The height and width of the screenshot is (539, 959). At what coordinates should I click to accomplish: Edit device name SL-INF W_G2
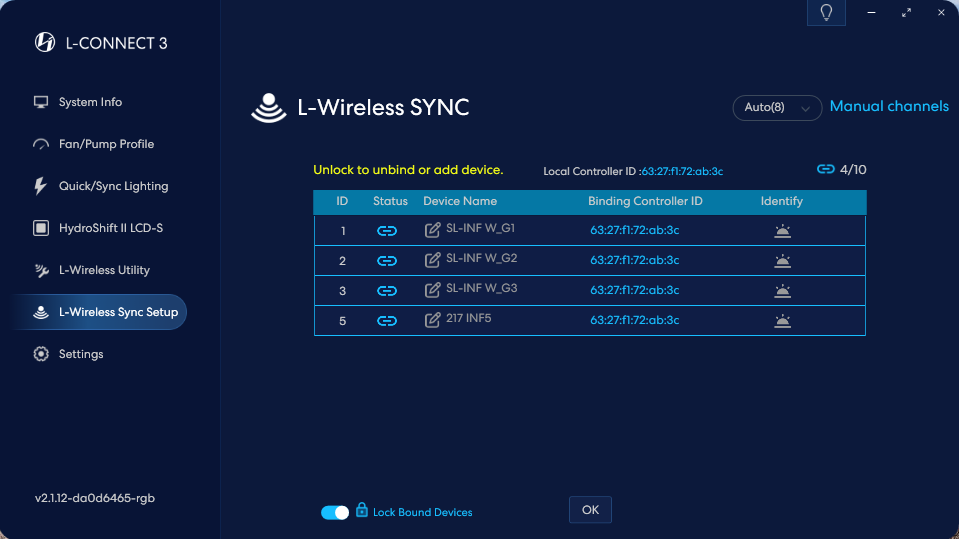[x=433, y=260]
